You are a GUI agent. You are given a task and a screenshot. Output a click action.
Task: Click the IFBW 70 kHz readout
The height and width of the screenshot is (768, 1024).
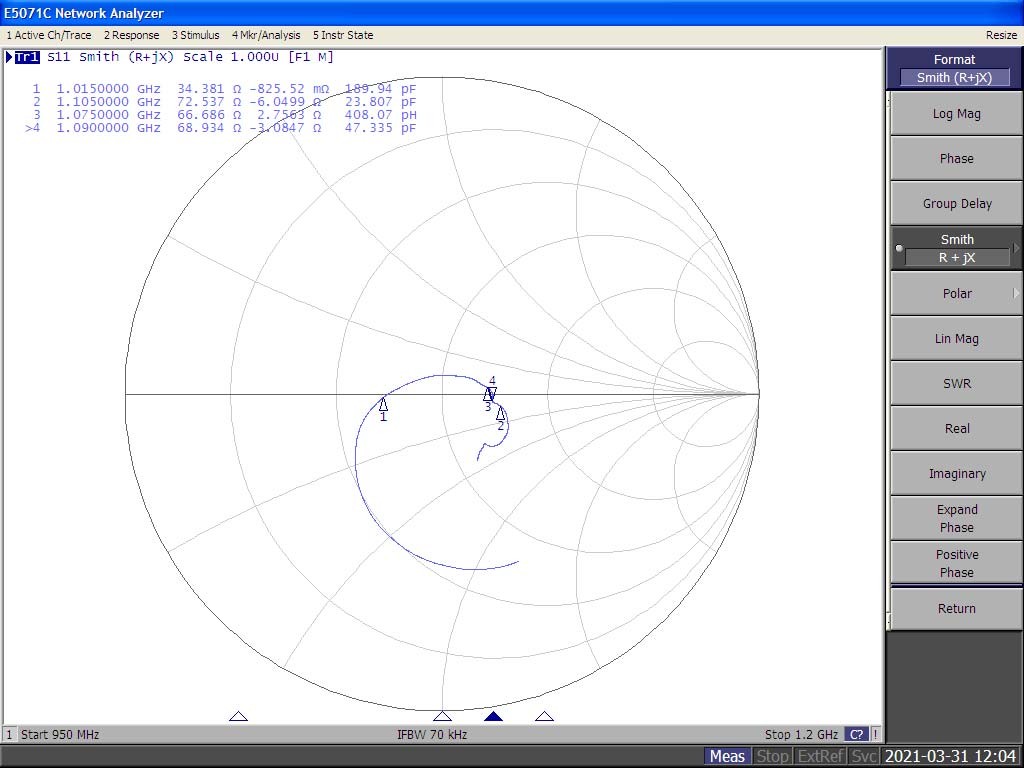click(x=432, y=735)
